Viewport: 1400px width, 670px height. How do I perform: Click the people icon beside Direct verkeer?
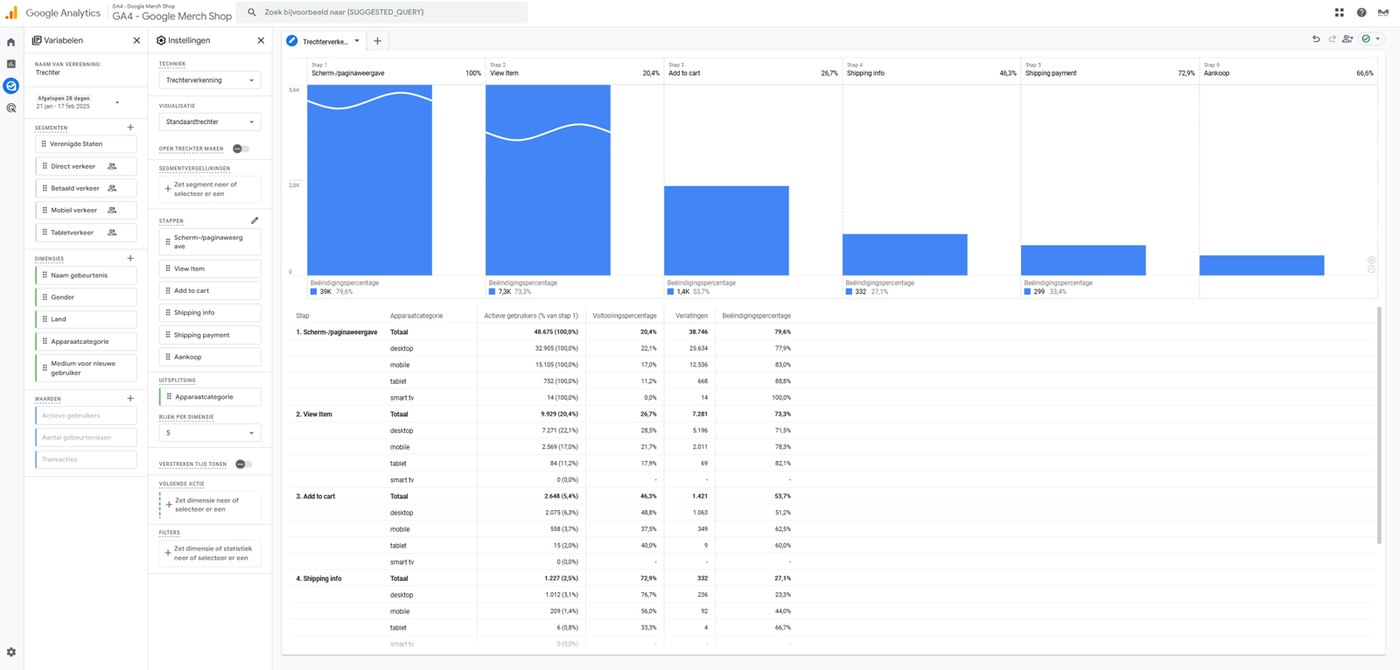tap(112, 166)
